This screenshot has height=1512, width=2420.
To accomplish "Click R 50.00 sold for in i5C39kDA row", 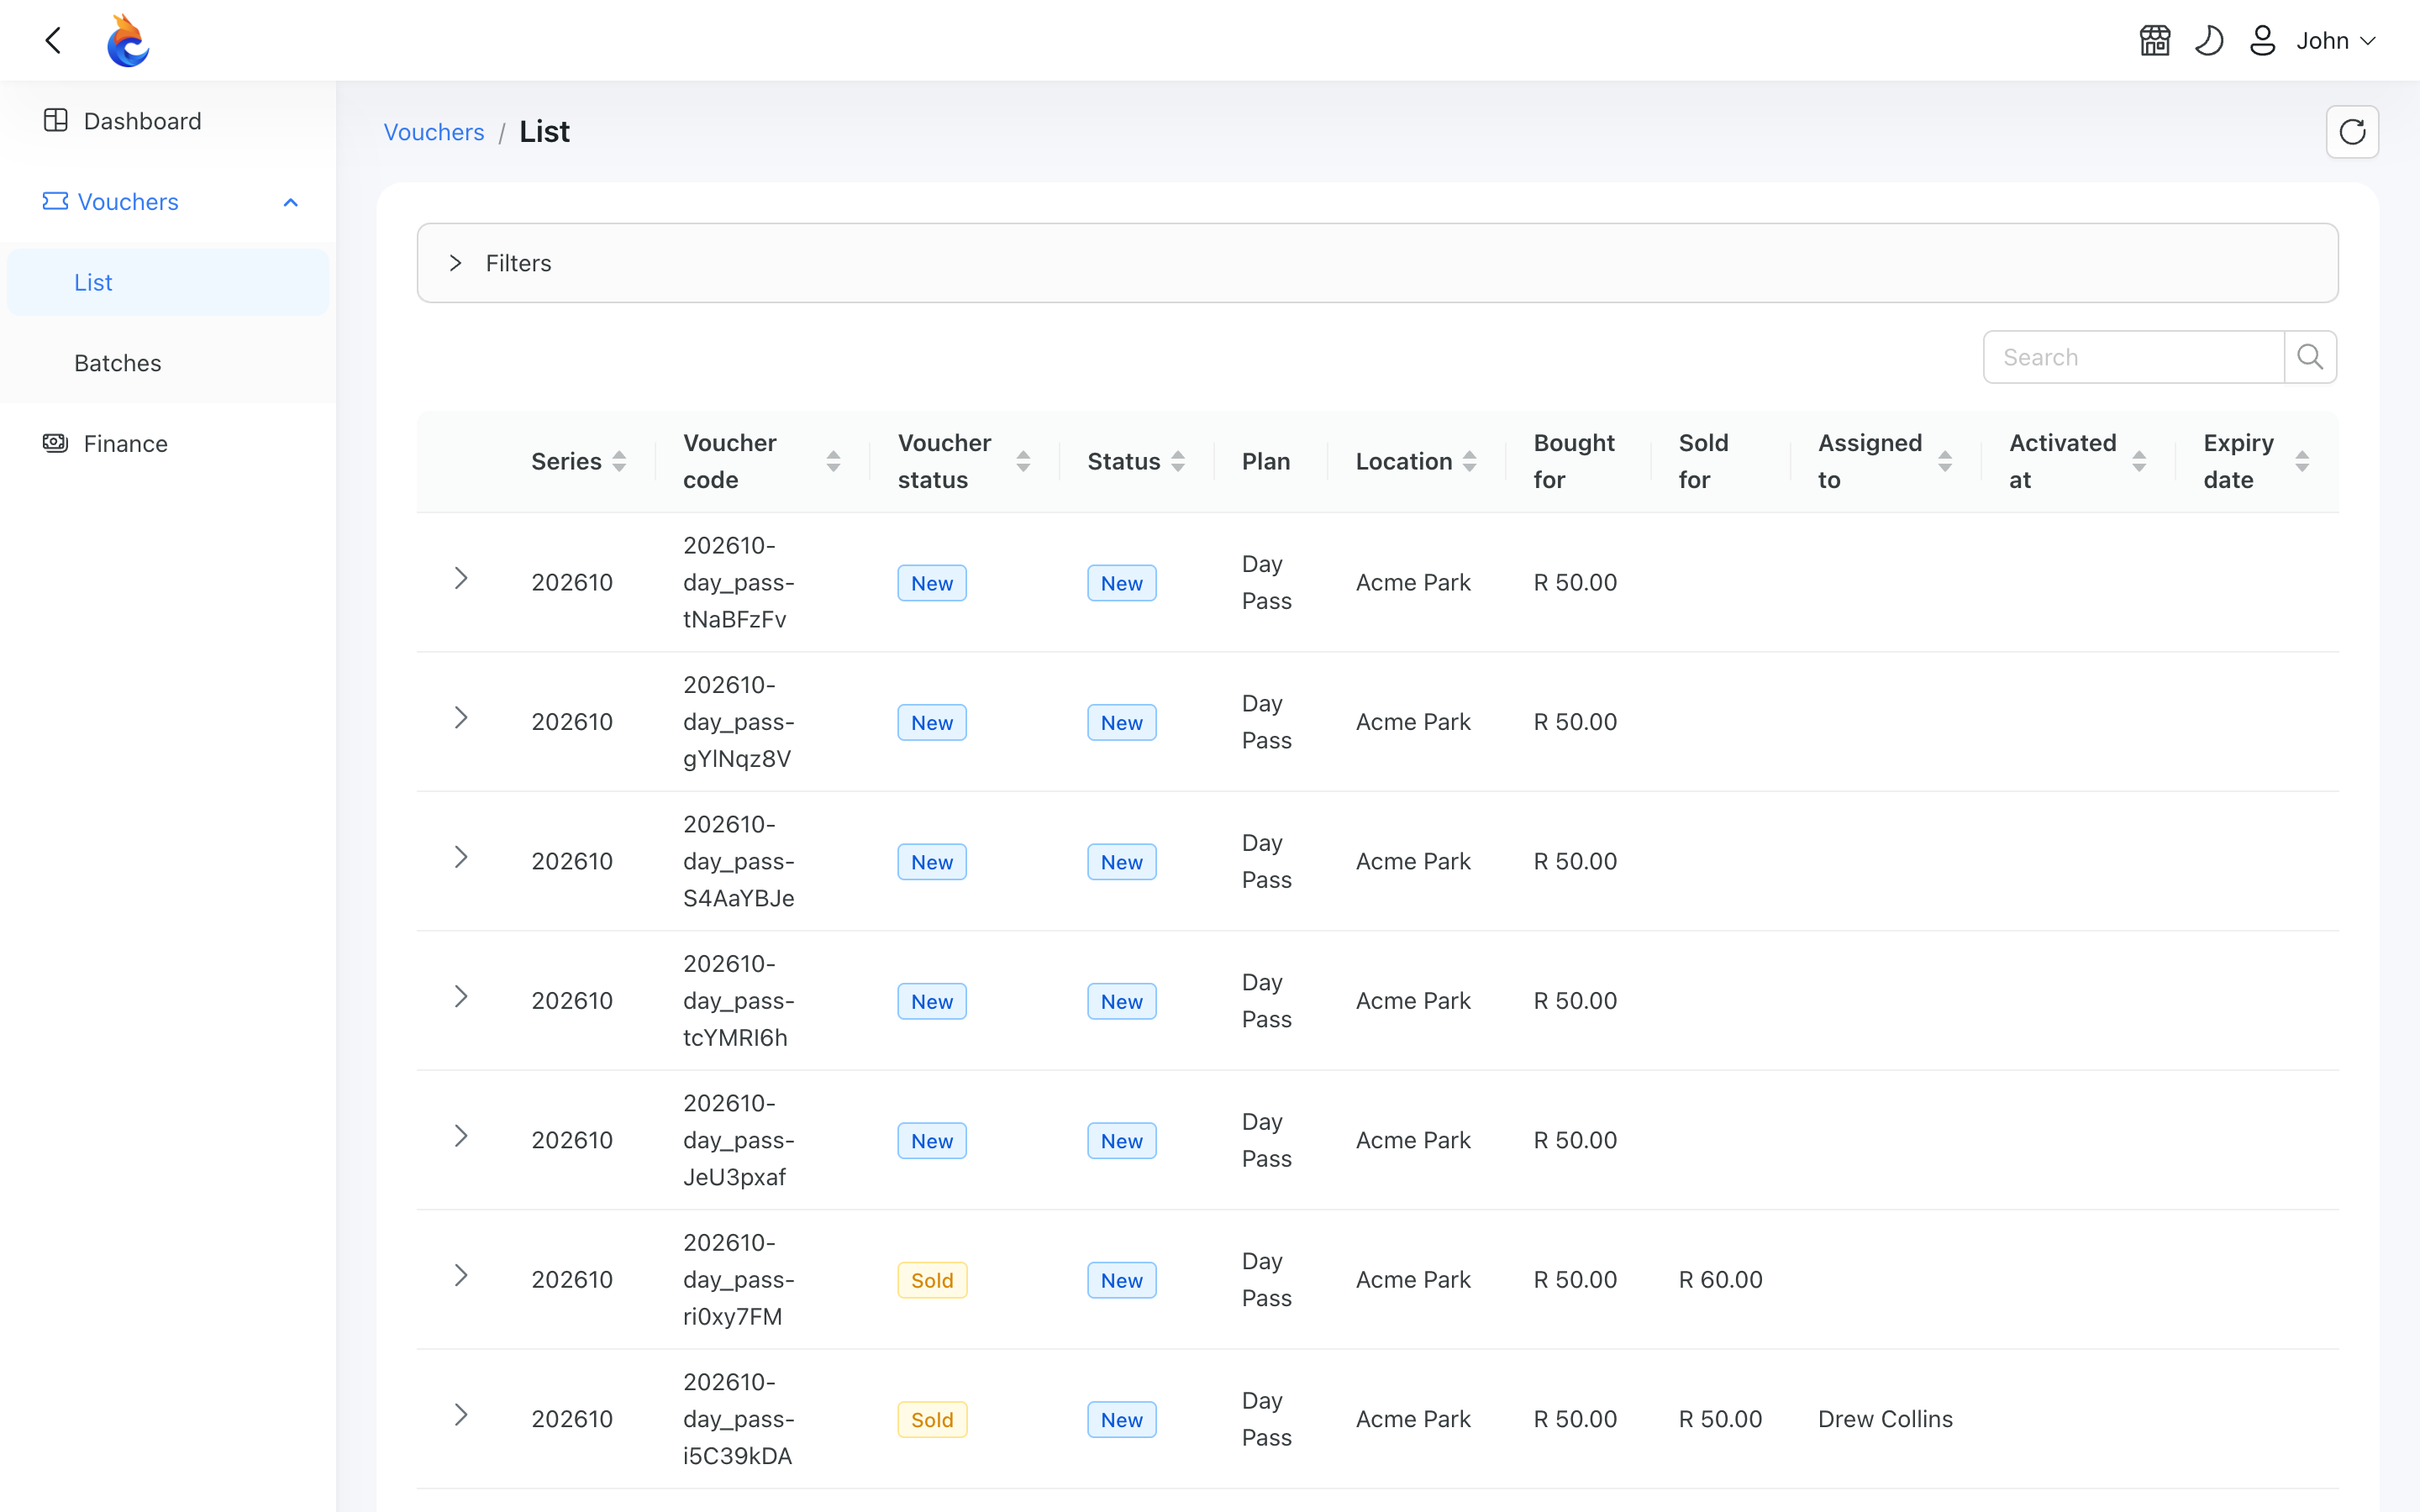I will 1720,1419.
